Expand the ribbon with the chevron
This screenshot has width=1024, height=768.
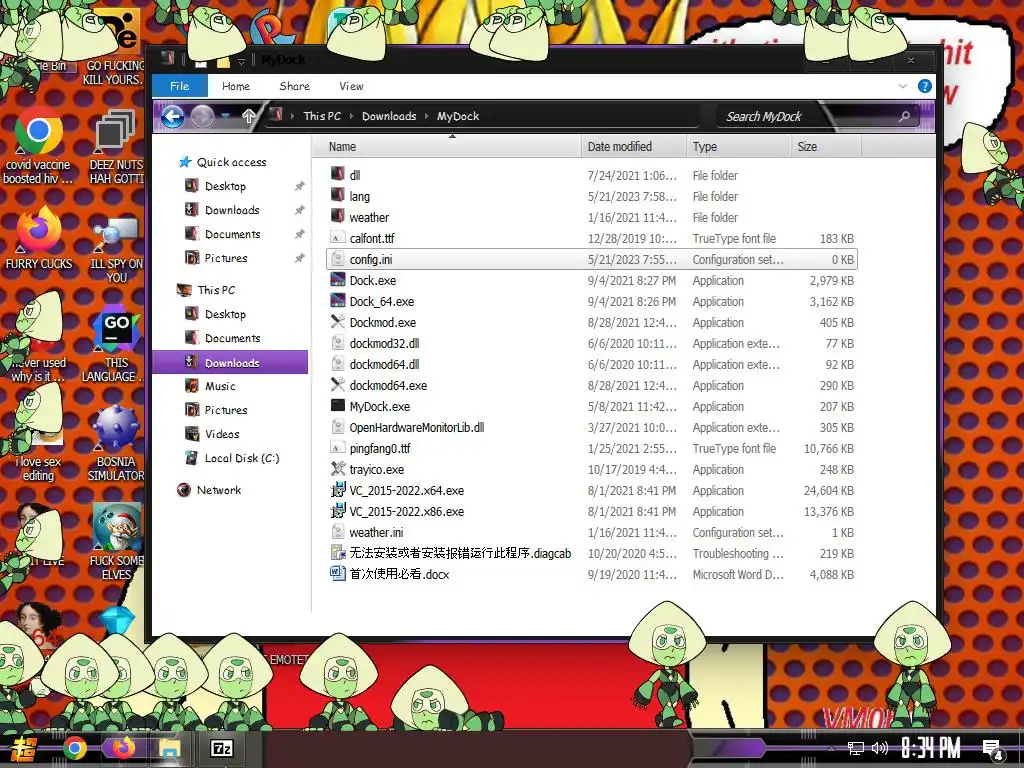(903, 86)
